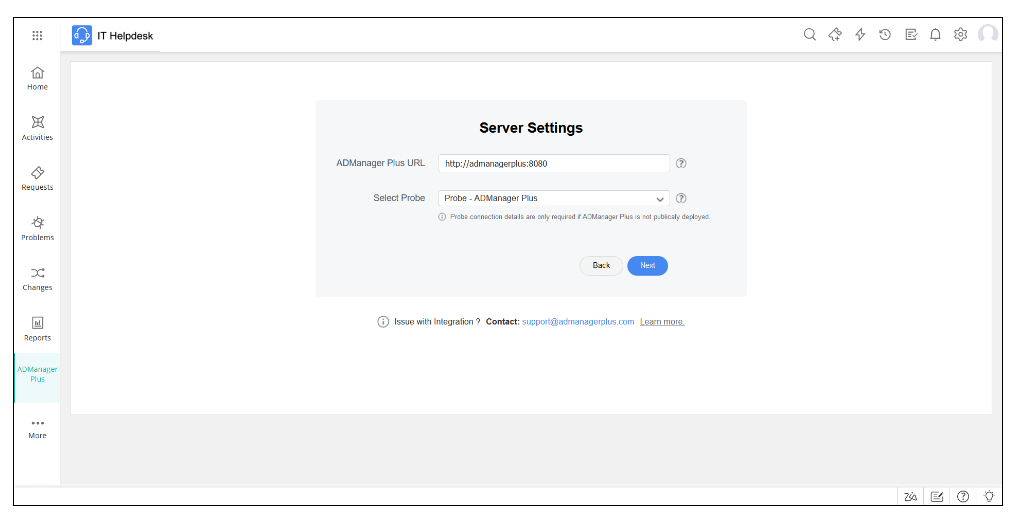Image resolution: width=1016 pixels, height=512 pixels.
Task: Click the lightbulb tips icon in the bottom bar
Action: [x=989, y=496]
